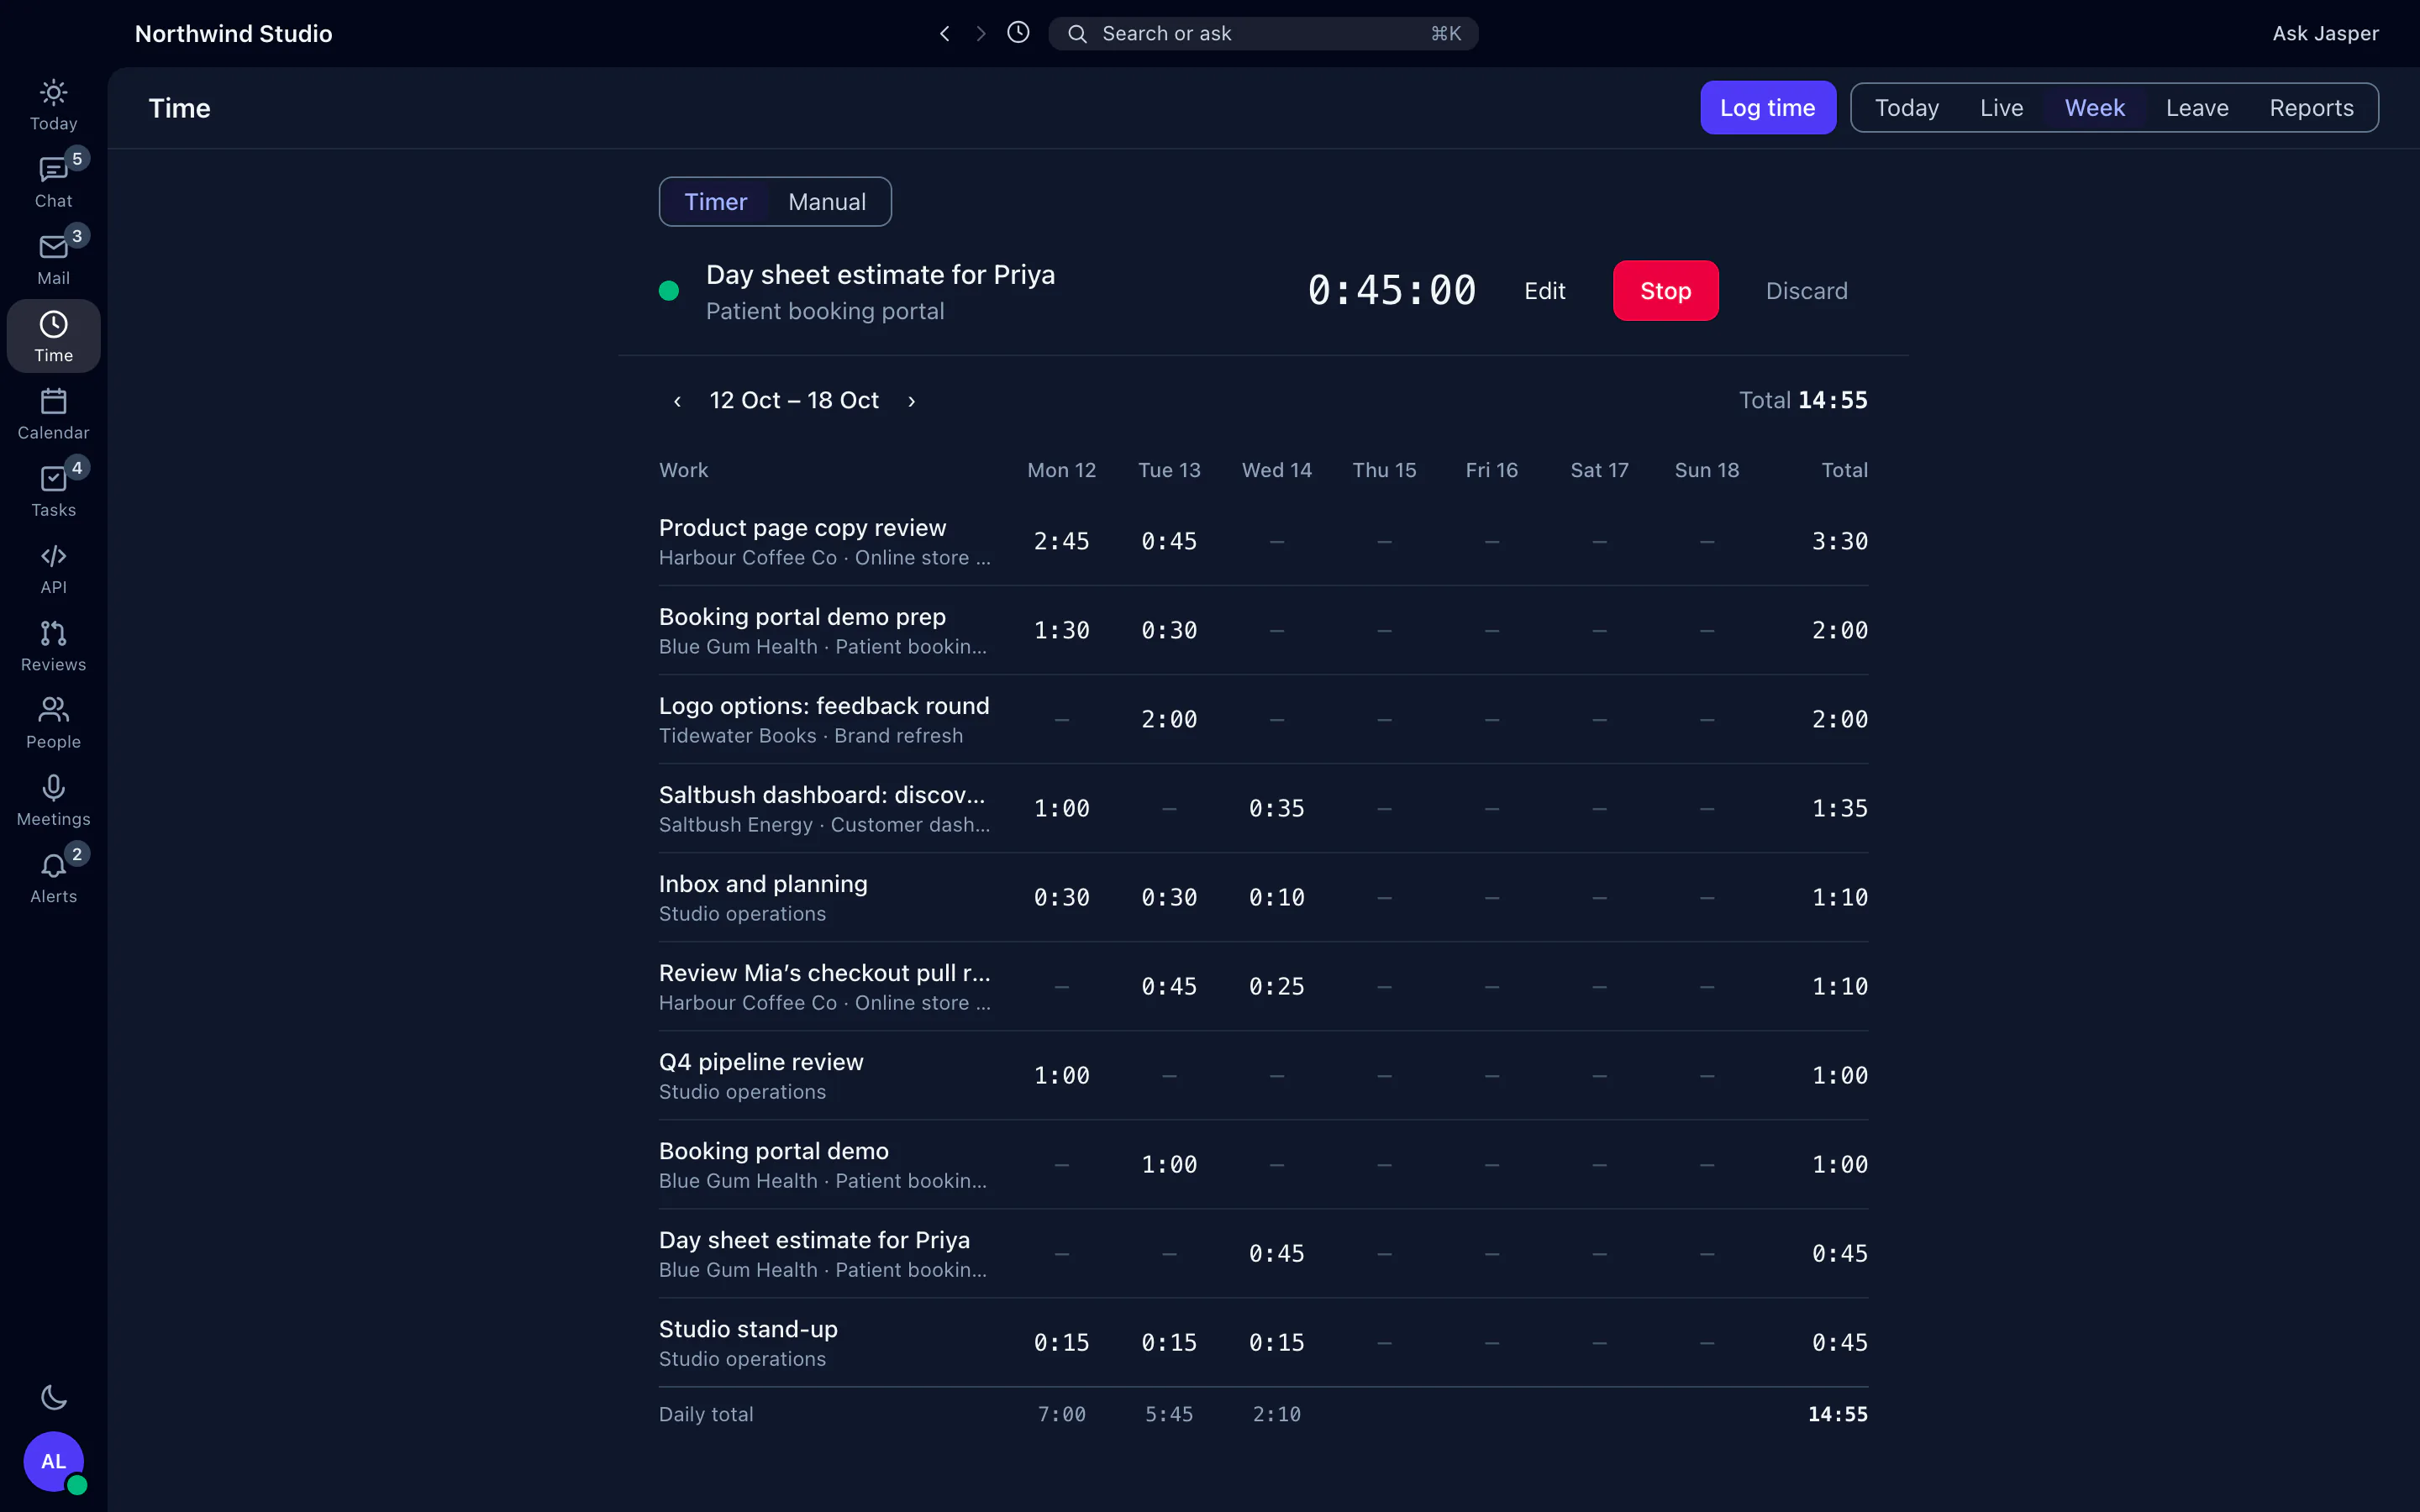
Task: Click the Log time button
Action: (x=1767, y=108)
